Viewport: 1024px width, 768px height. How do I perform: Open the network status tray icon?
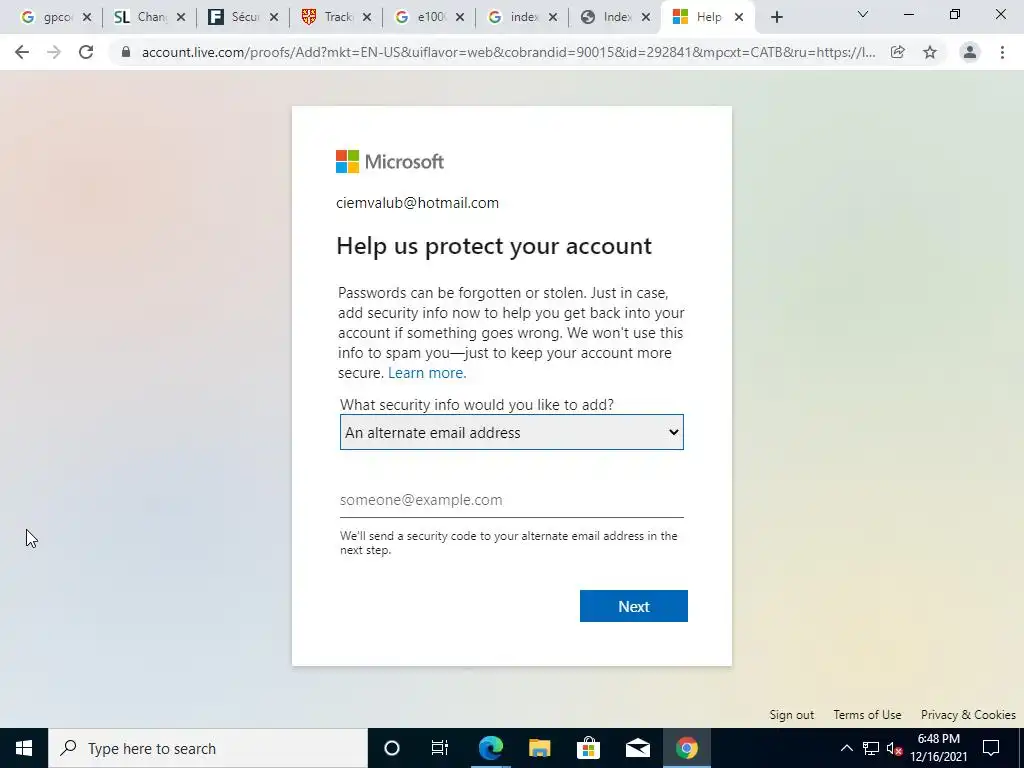click(x=871, y=748)
